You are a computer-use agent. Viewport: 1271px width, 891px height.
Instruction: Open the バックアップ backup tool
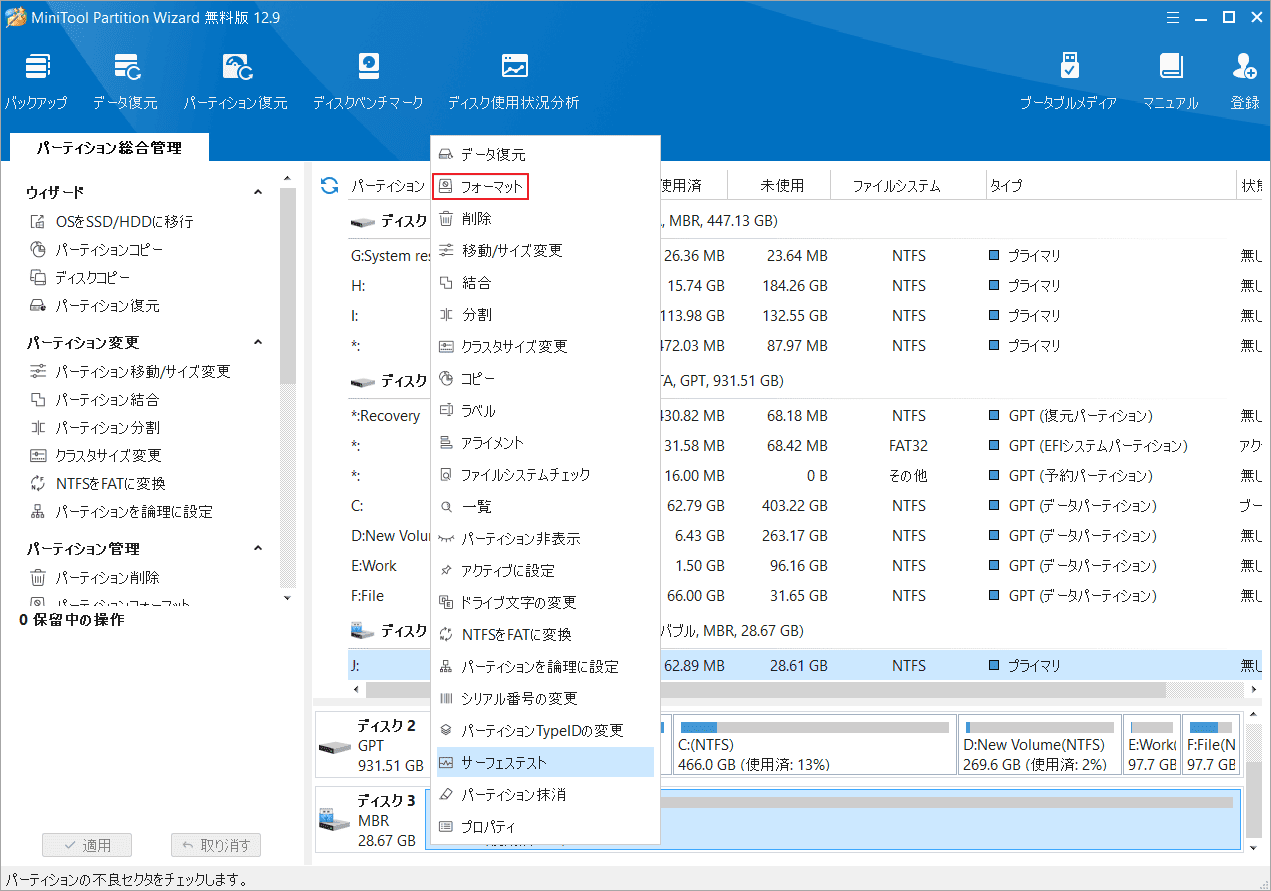tap(37, 81)
